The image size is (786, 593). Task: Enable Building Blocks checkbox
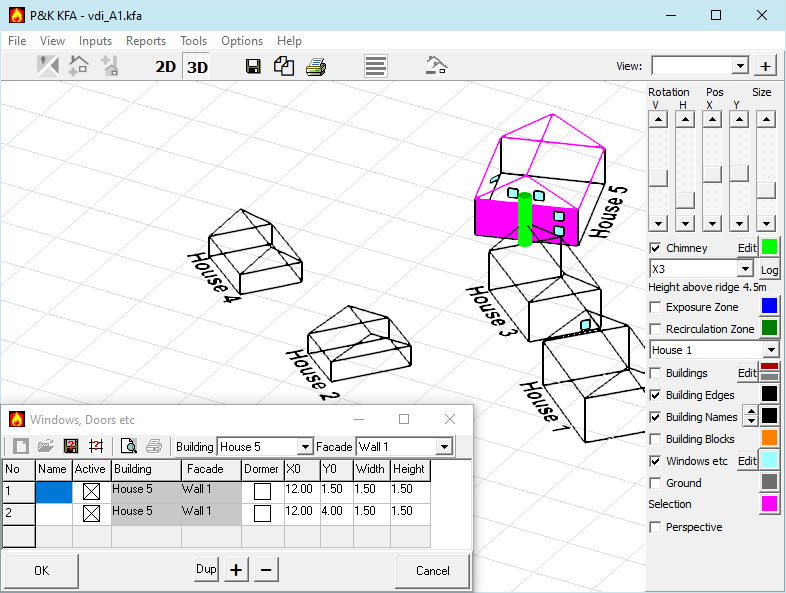pyautogui.click(x=655, y=439)
